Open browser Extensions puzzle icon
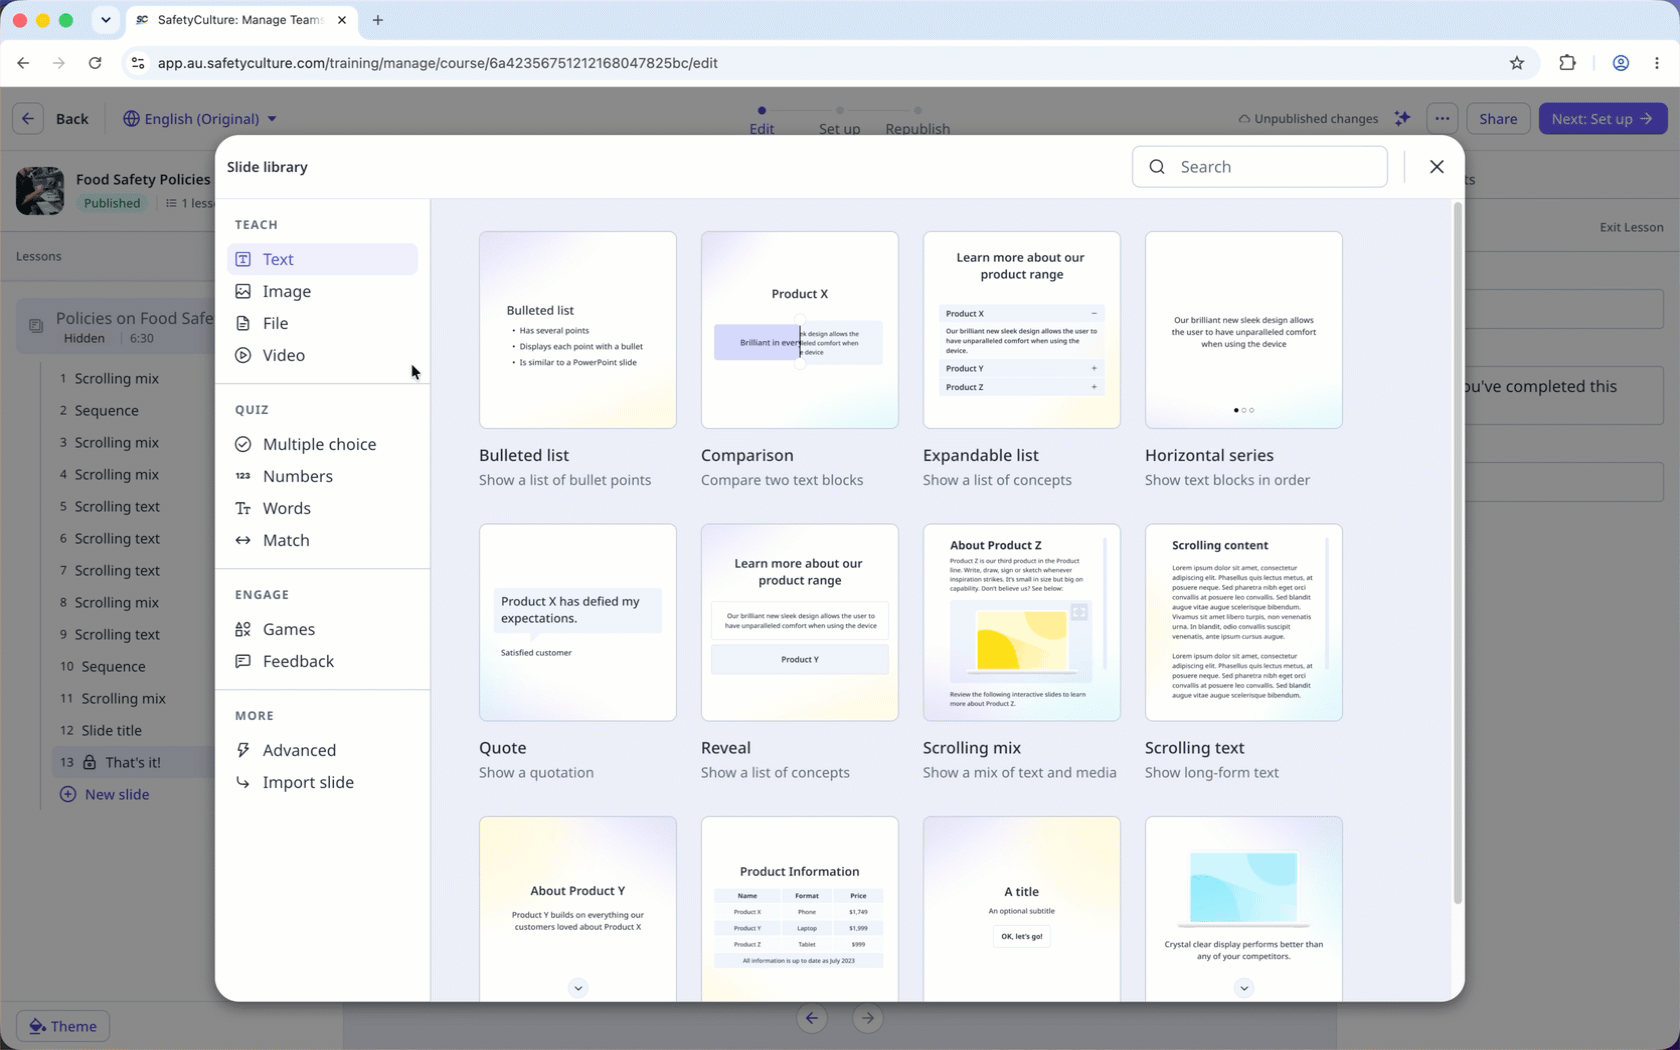1680x1050 pixels. 1567,63
